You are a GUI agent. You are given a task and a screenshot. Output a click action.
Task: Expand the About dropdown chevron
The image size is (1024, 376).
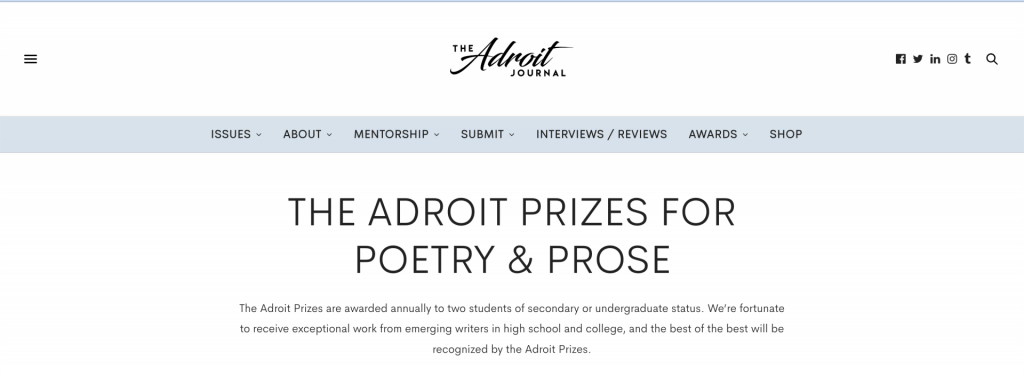click(x=329, y=134)
